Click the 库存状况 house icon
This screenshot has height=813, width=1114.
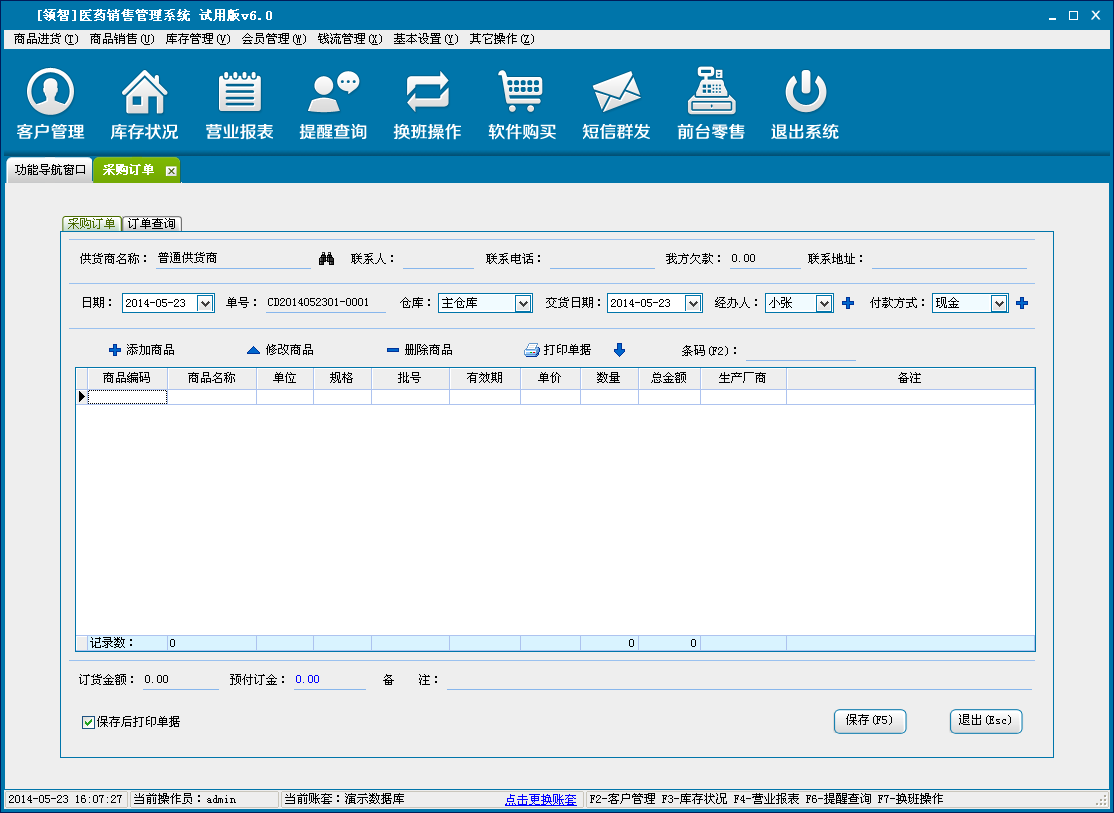point(144,93)
